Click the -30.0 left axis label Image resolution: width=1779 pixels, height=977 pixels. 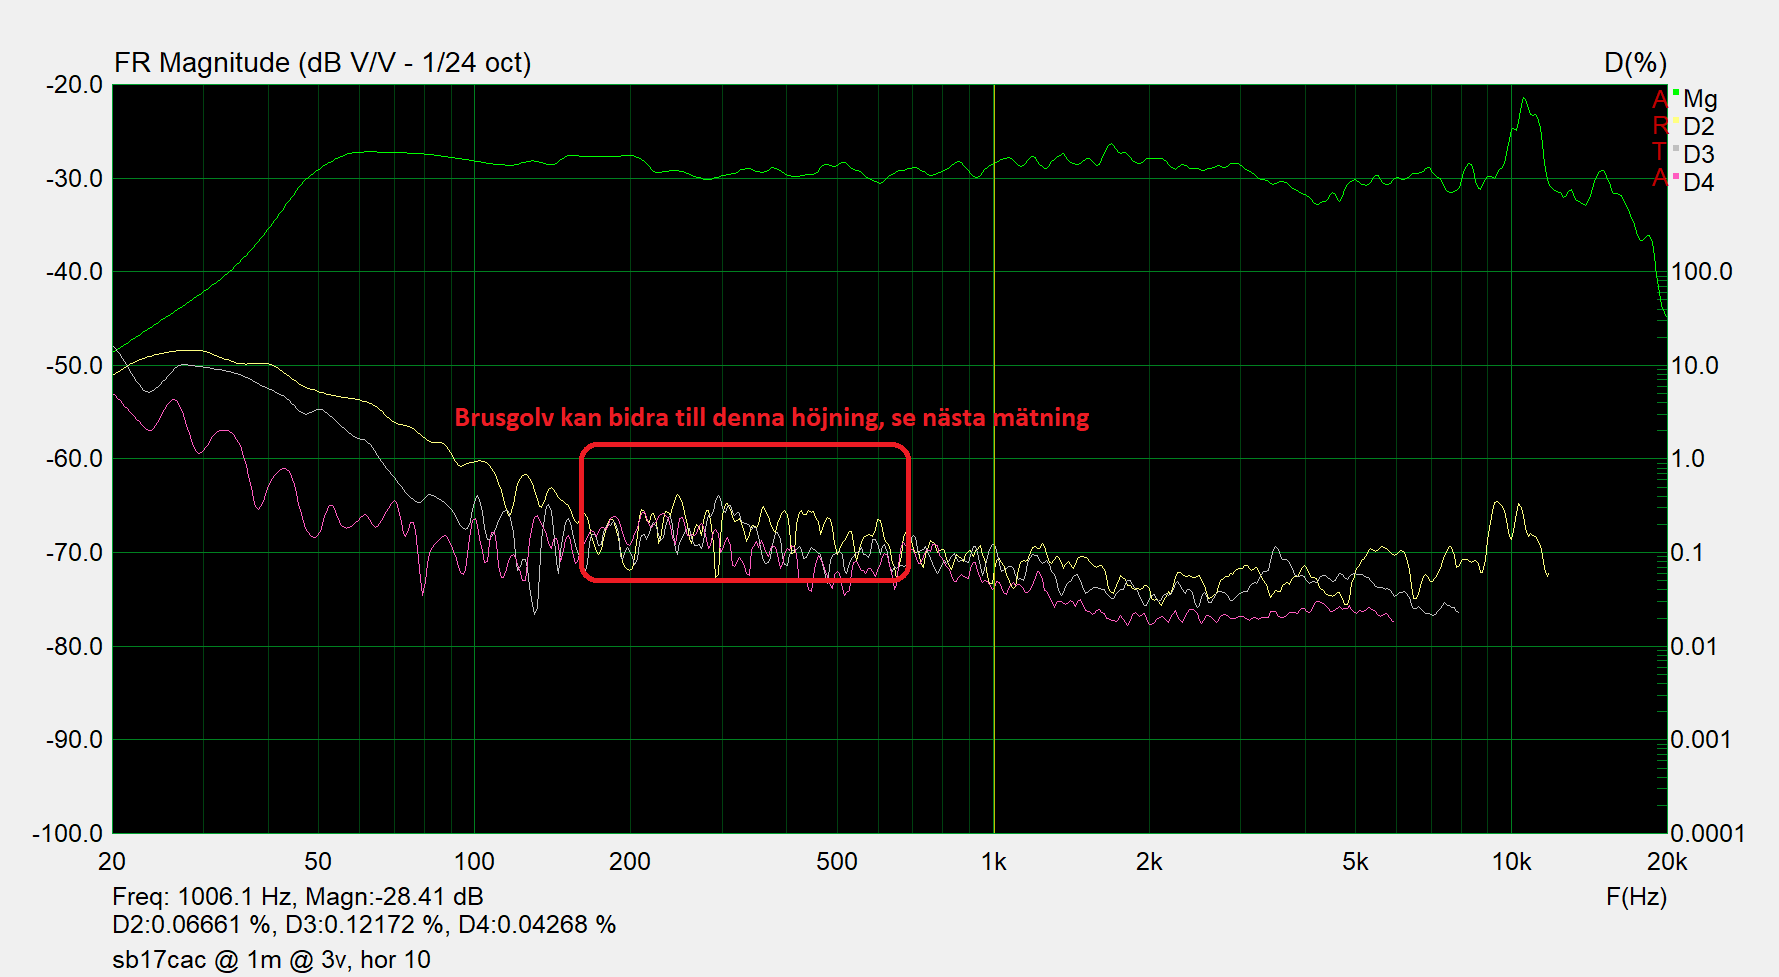click(75, 179)
